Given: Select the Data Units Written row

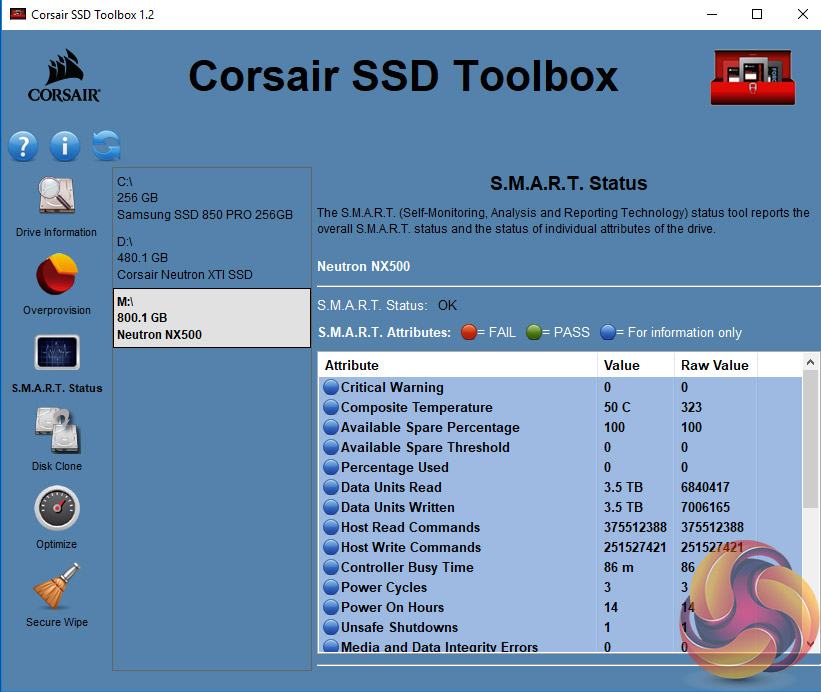Looking at the screenshot, I should 397,507.
